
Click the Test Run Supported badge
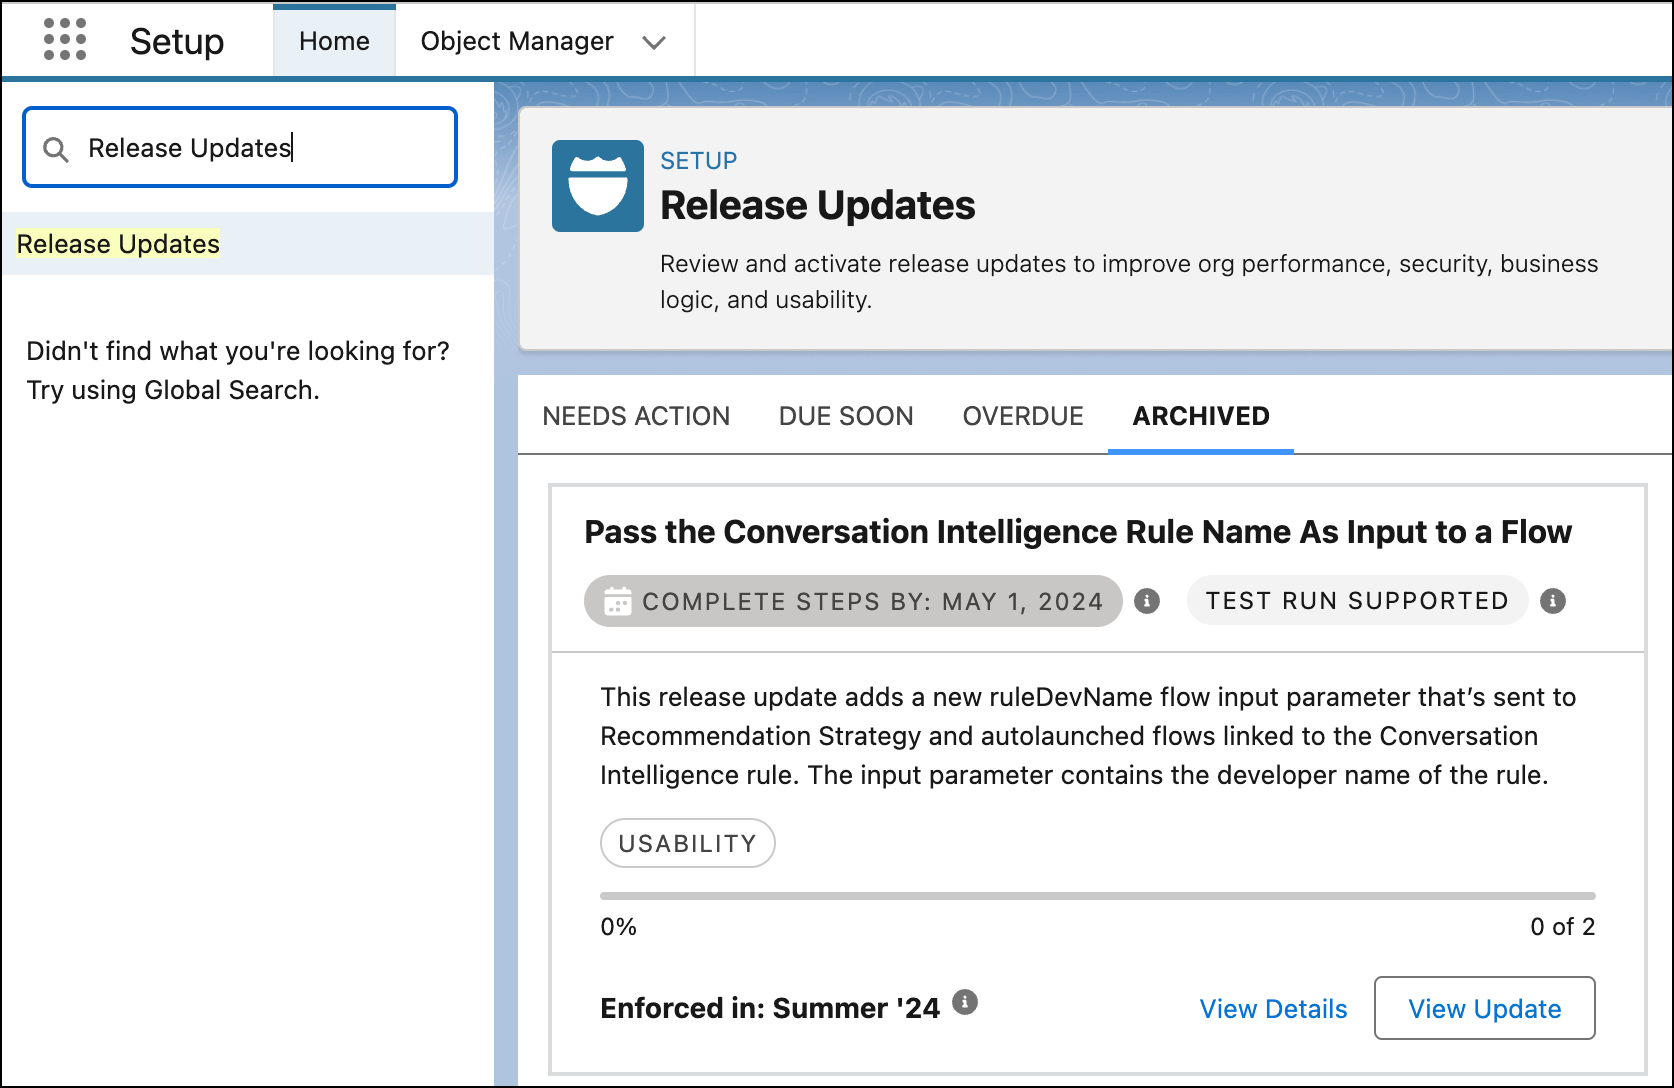click(1357, 601)
